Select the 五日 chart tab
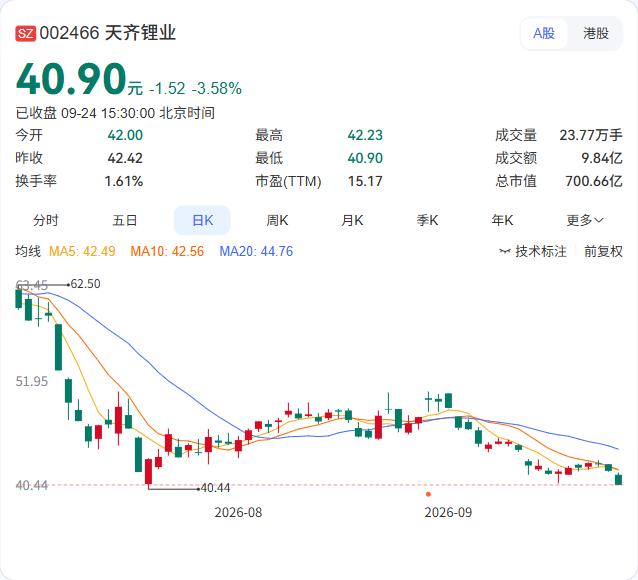Screen dimensions: 638x580 (x=125, y=221)
